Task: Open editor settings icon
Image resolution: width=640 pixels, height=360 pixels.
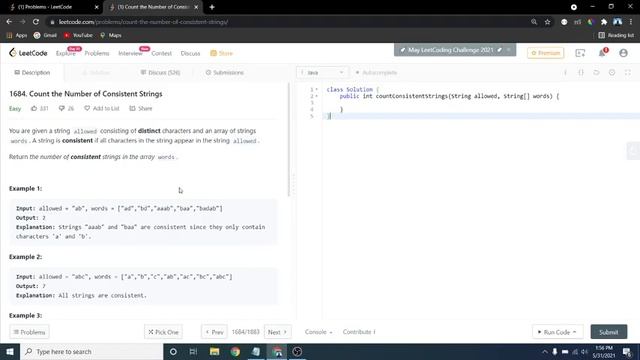Action: coord(612,73)
